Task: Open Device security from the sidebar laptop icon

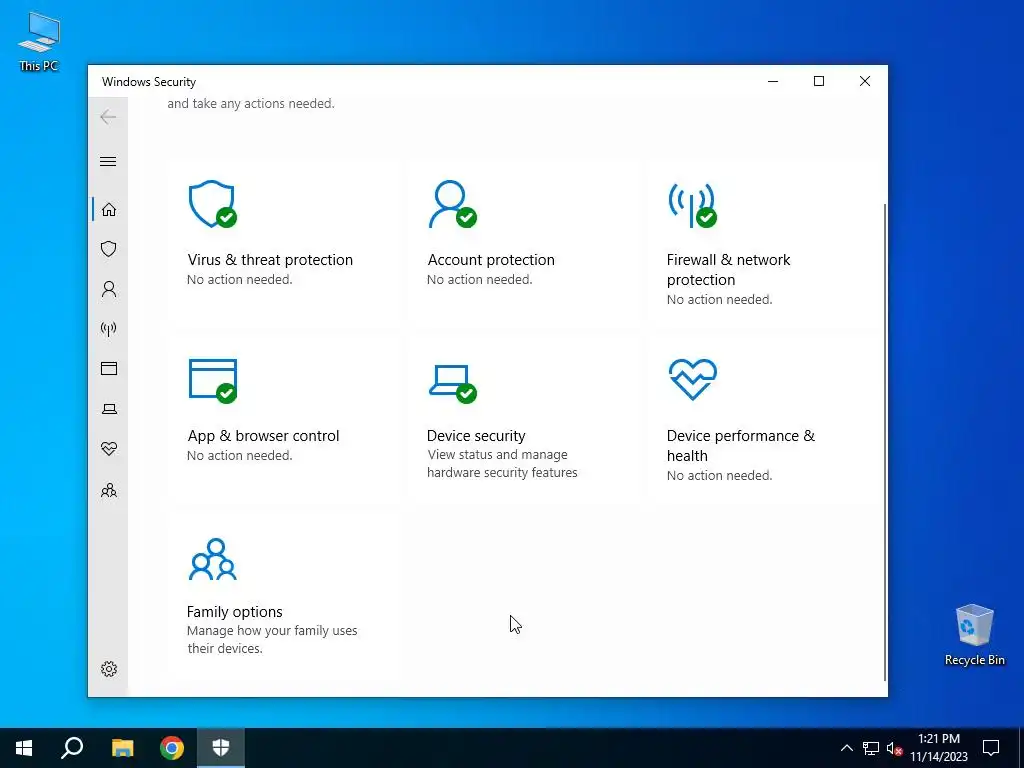Action: [x=109, y=409]
